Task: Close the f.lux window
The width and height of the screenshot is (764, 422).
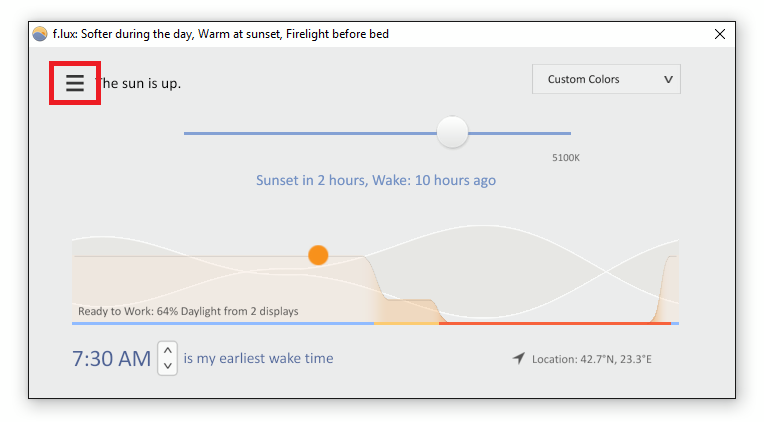Action: click(x=720, y=34)
